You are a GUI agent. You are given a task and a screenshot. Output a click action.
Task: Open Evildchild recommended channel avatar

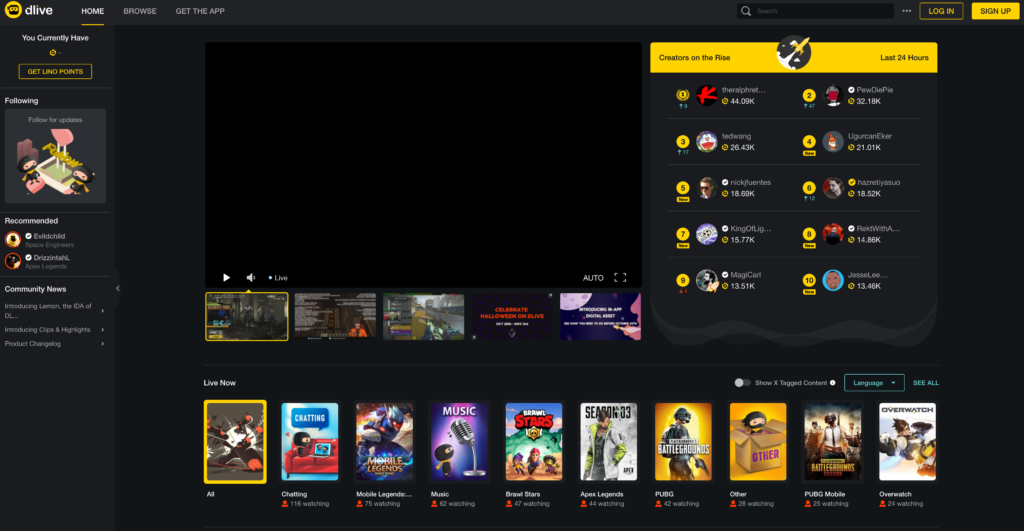[12, 239]
